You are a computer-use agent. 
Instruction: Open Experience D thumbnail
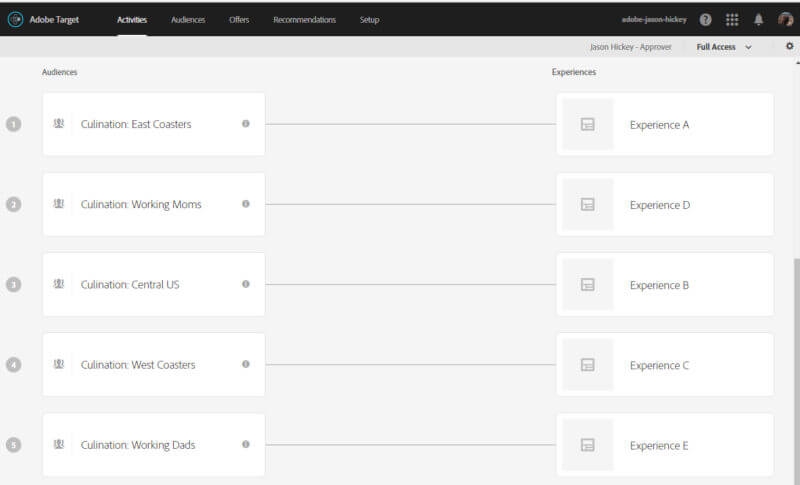(588, 205)
